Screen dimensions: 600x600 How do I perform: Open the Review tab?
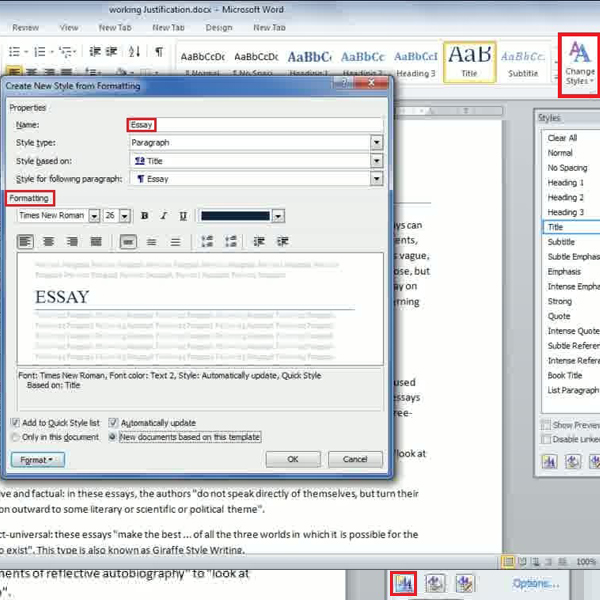pos(25,28)
